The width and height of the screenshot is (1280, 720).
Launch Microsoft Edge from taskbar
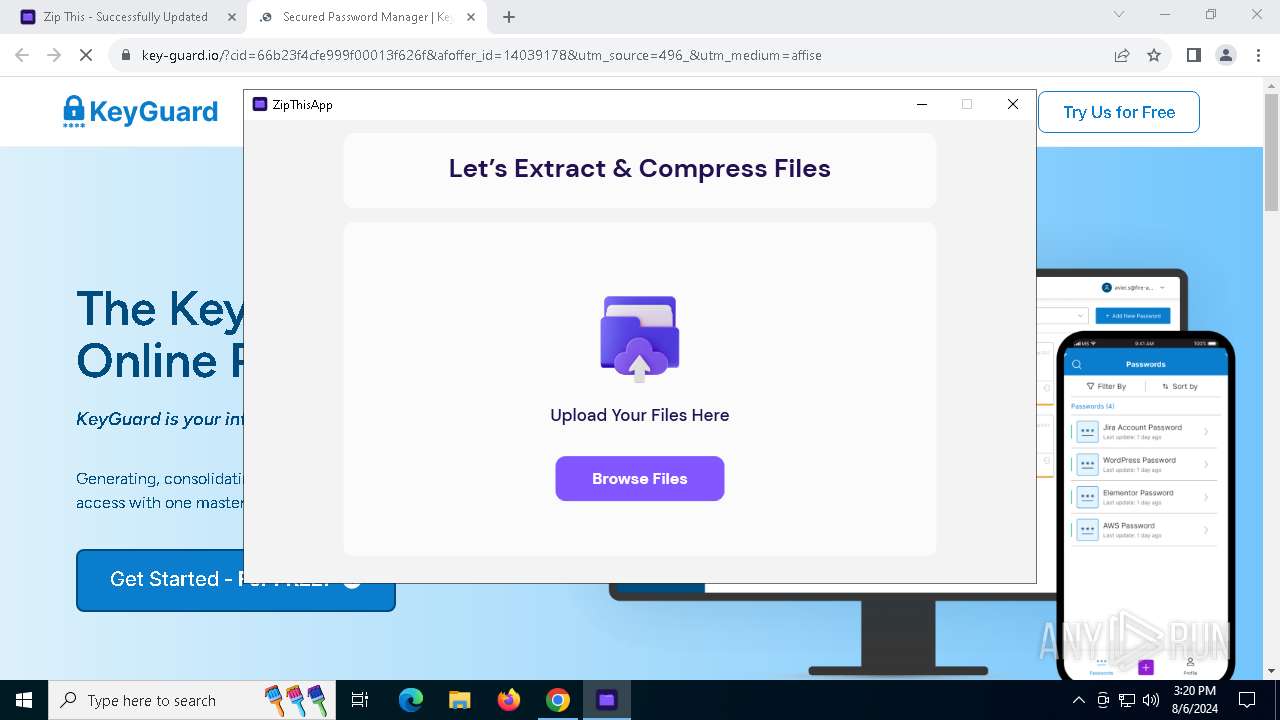pyautogui.click(x=411, y=700)
